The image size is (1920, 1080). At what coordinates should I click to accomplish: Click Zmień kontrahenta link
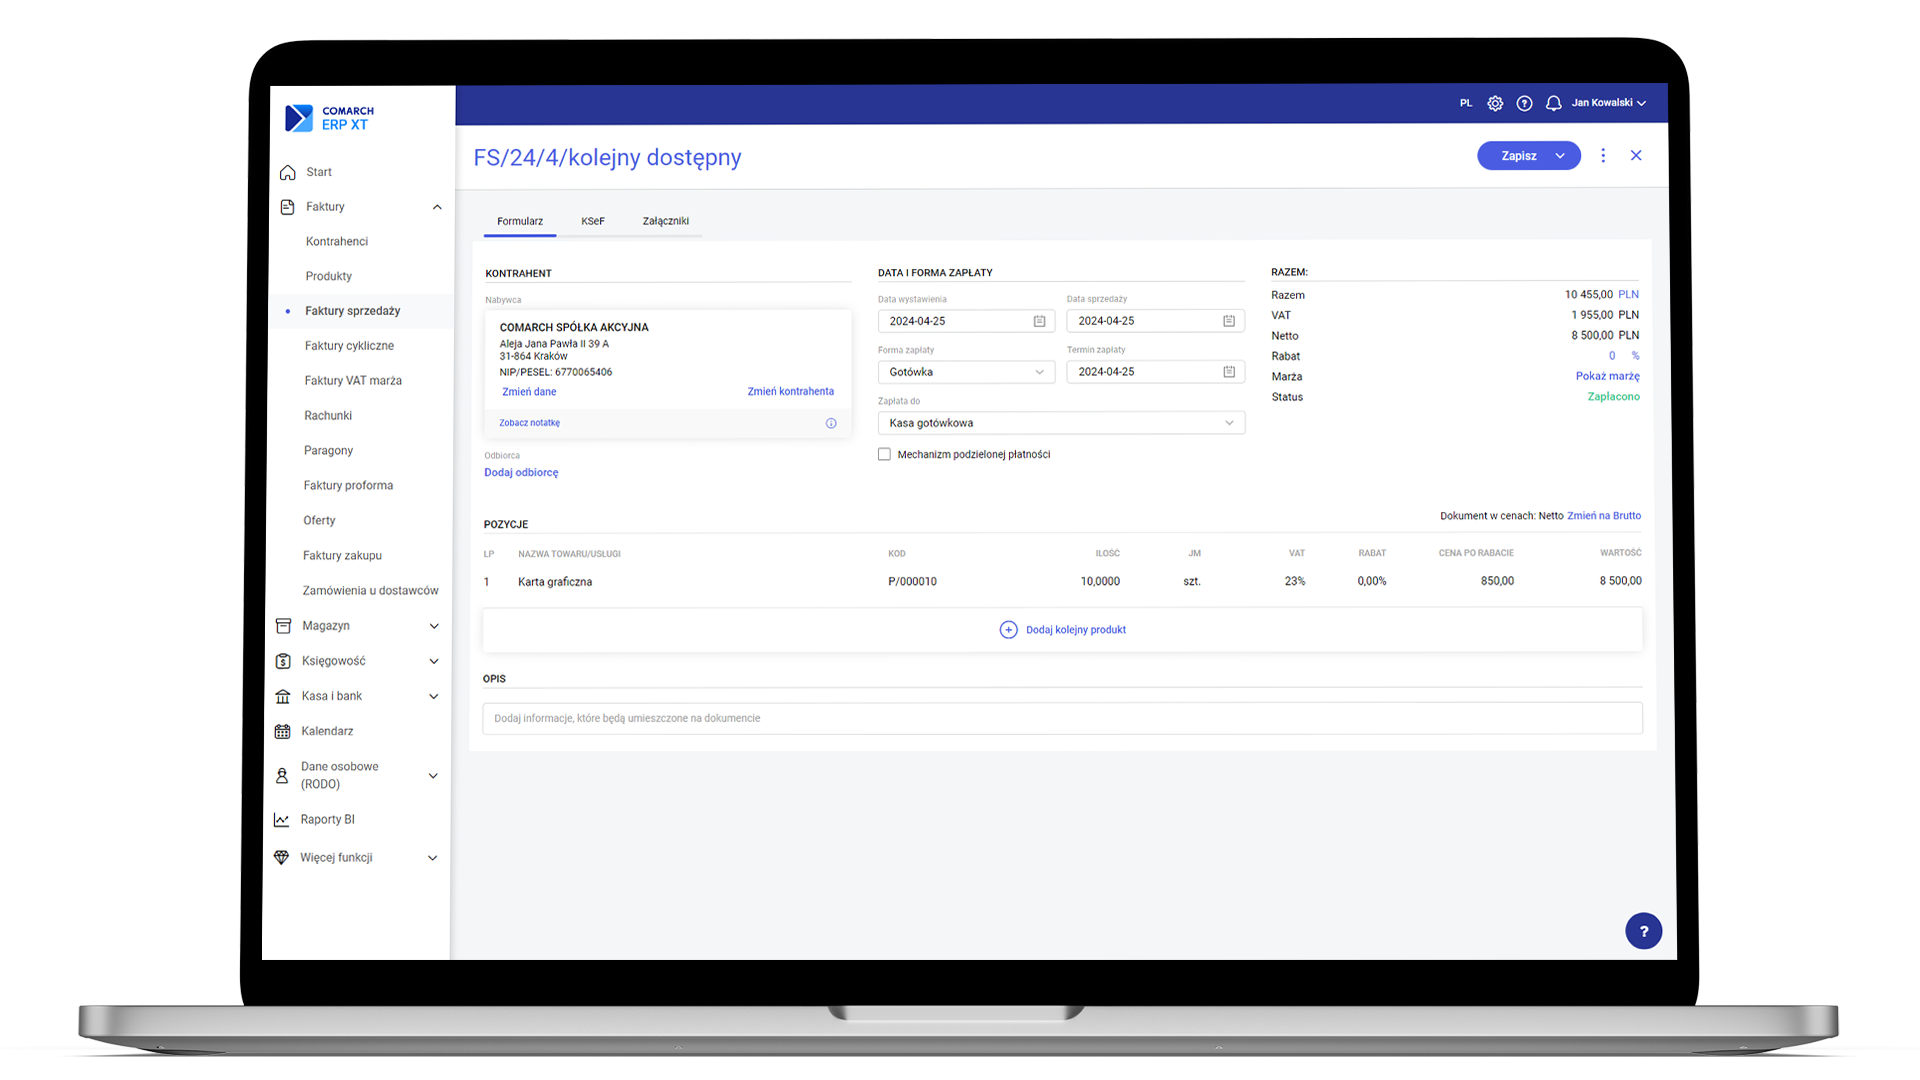790,392
